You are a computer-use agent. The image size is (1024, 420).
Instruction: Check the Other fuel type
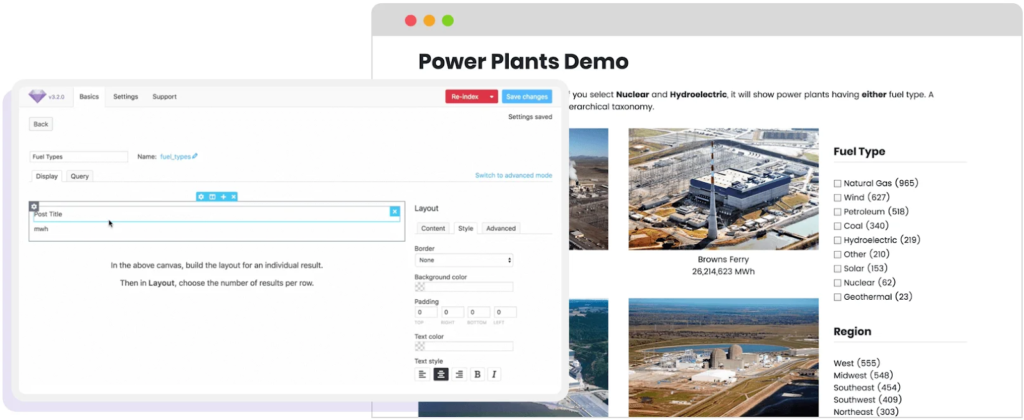(x=837, y=254)
